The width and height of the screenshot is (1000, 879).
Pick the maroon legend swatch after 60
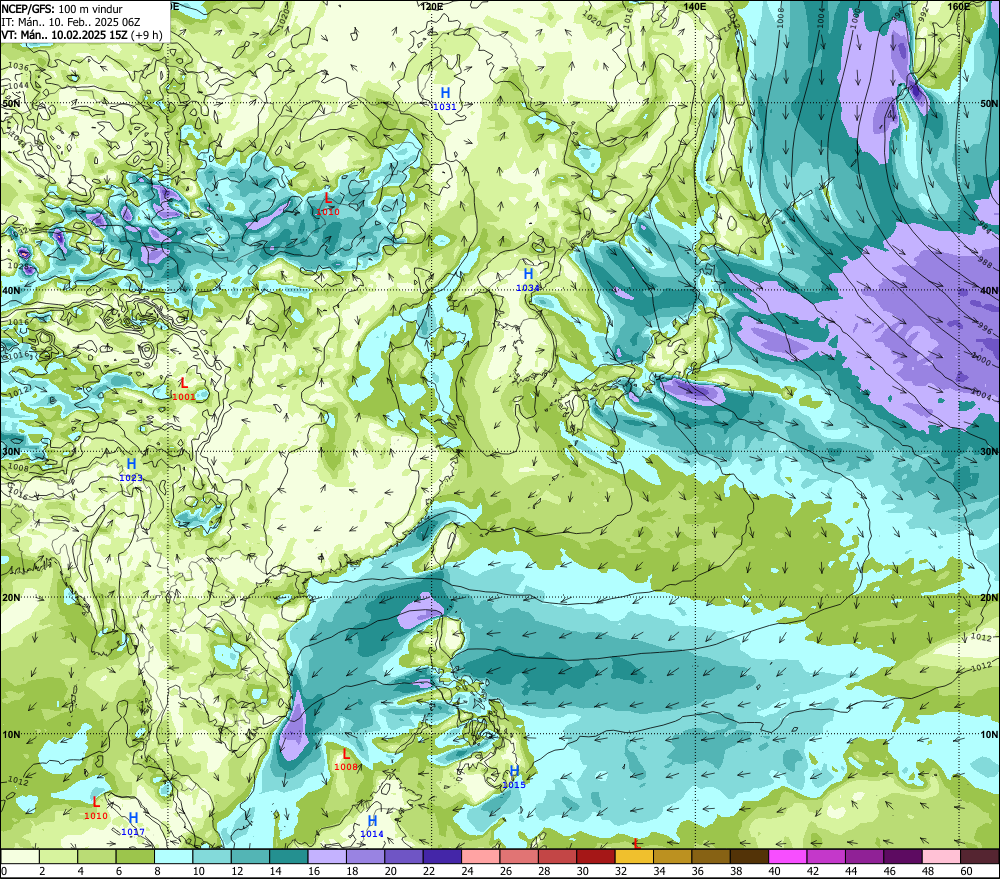980,856
